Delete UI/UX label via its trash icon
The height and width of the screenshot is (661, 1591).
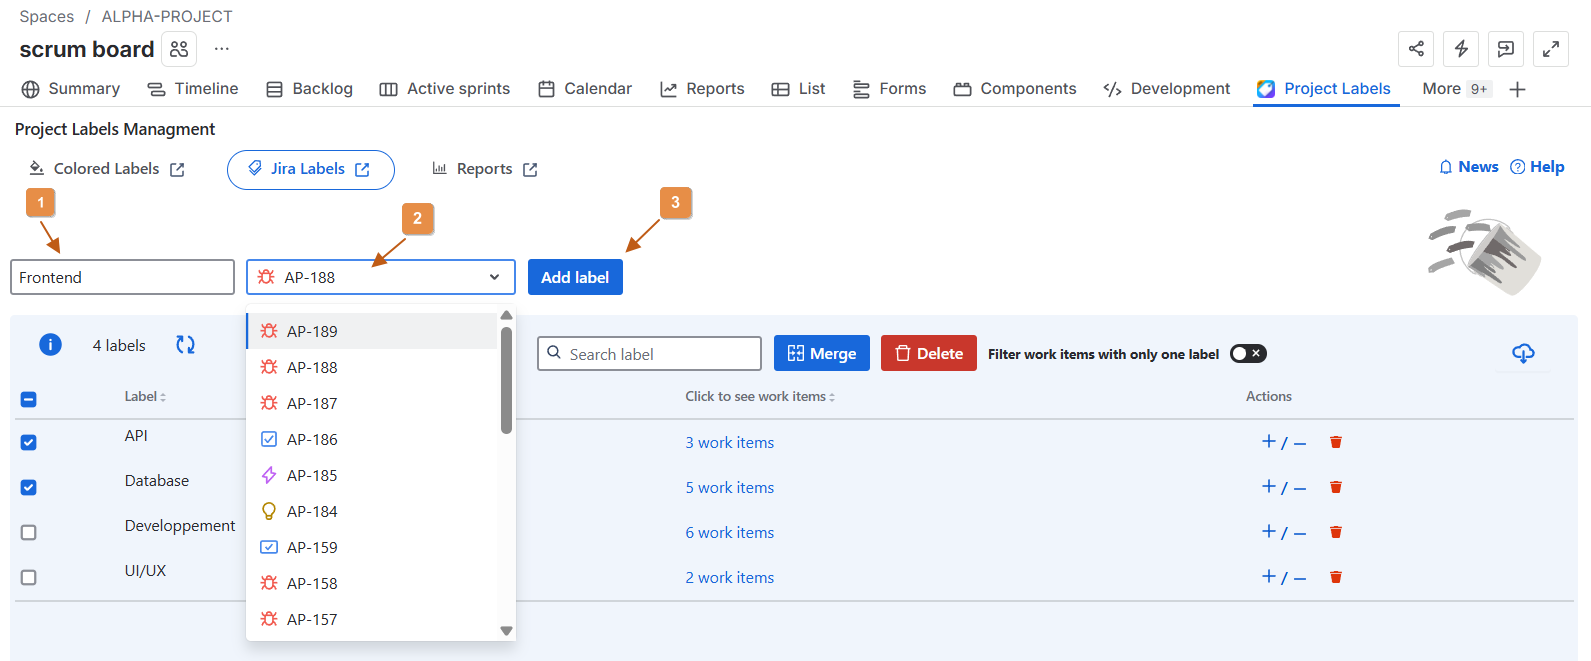1336,577
